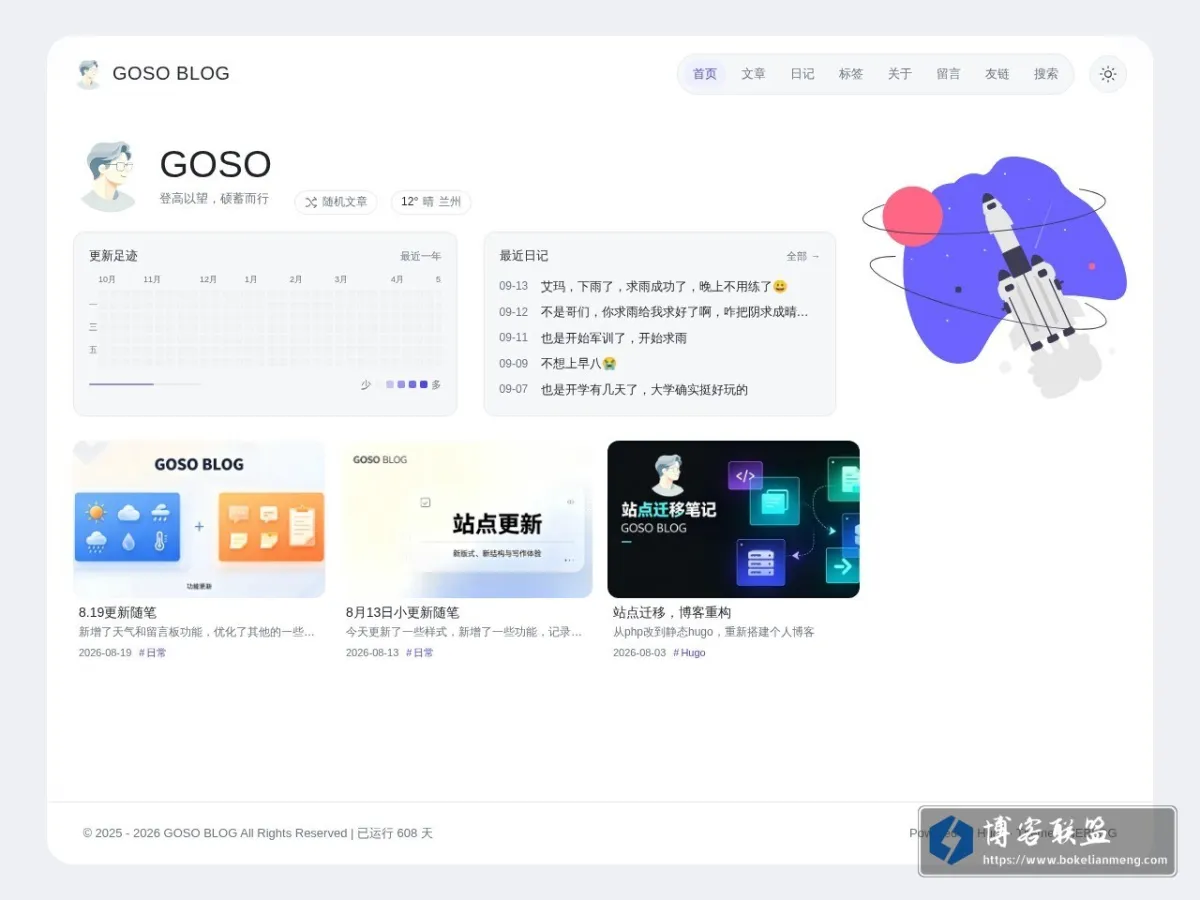Open post title 8.19更新随笔

click(x=118, y=612)
